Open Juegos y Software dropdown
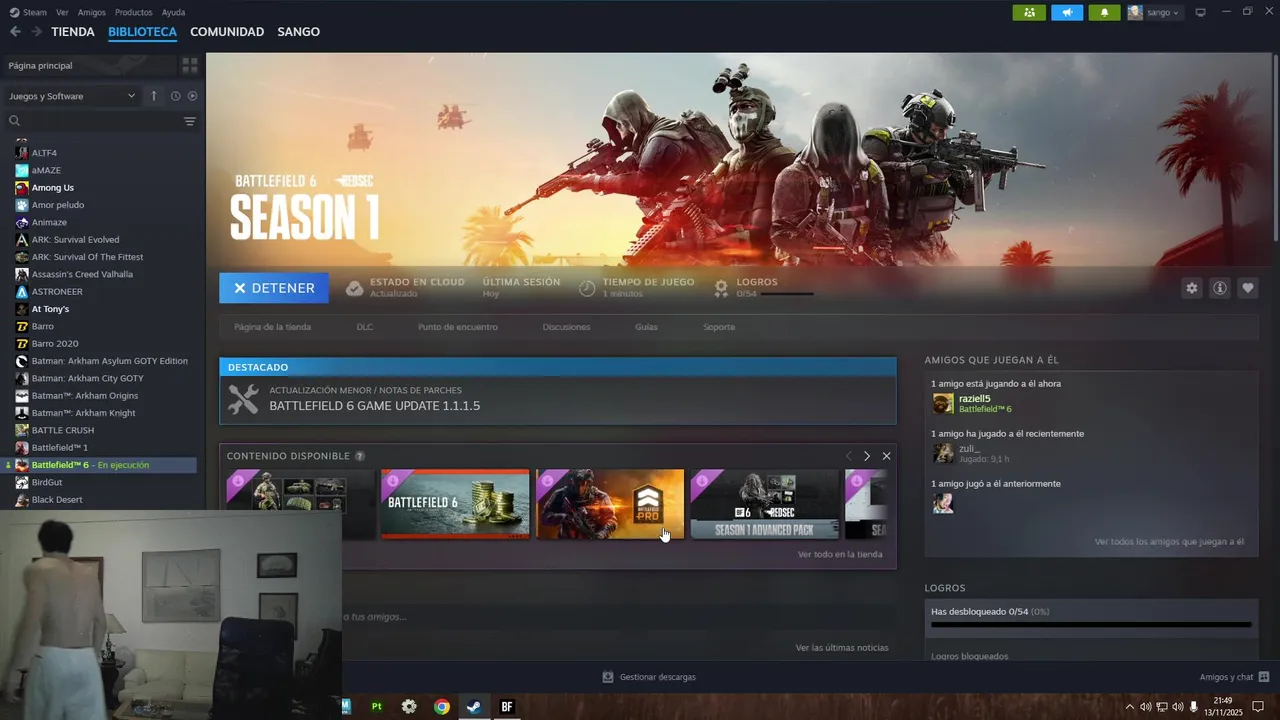 [72, 96]
